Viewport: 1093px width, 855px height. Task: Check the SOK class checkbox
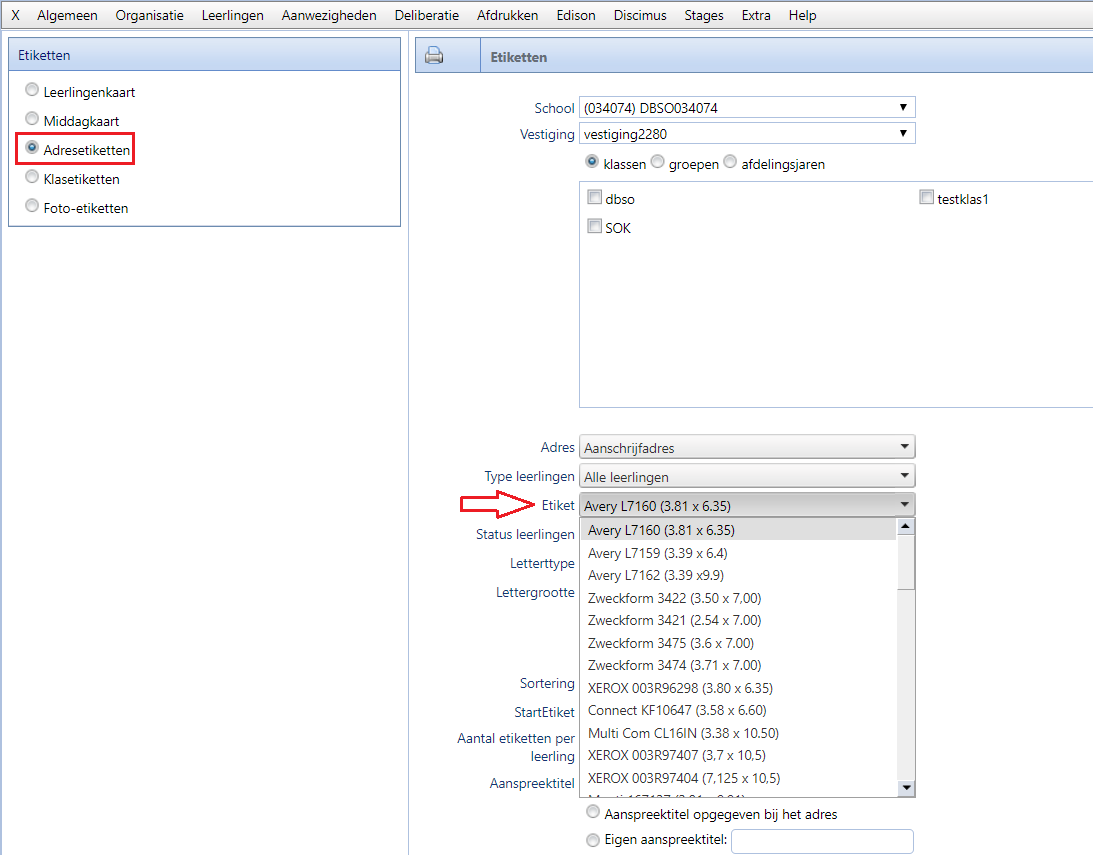(594, 227)
